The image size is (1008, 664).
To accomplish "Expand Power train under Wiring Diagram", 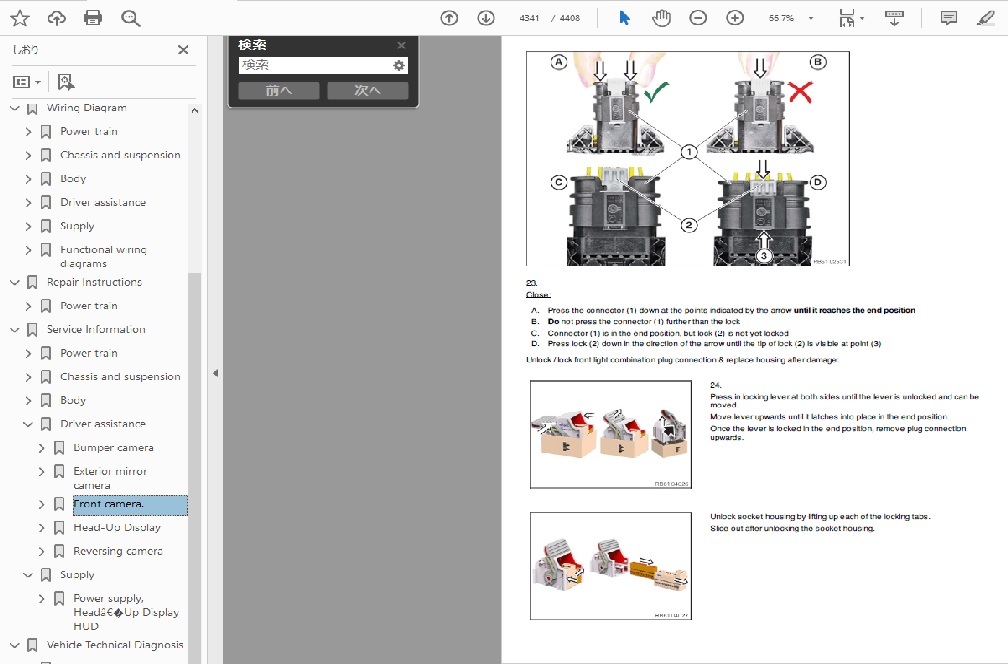I will (27, 131).
